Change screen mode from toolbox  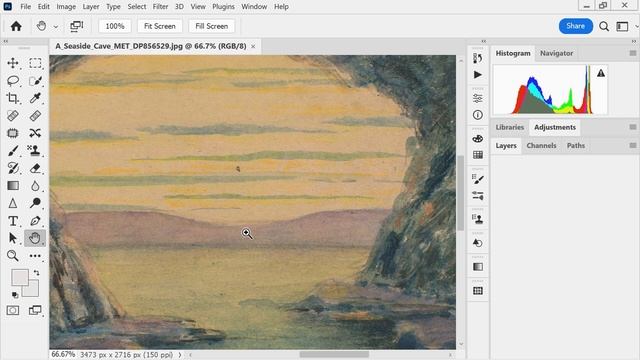click(35, 311)
